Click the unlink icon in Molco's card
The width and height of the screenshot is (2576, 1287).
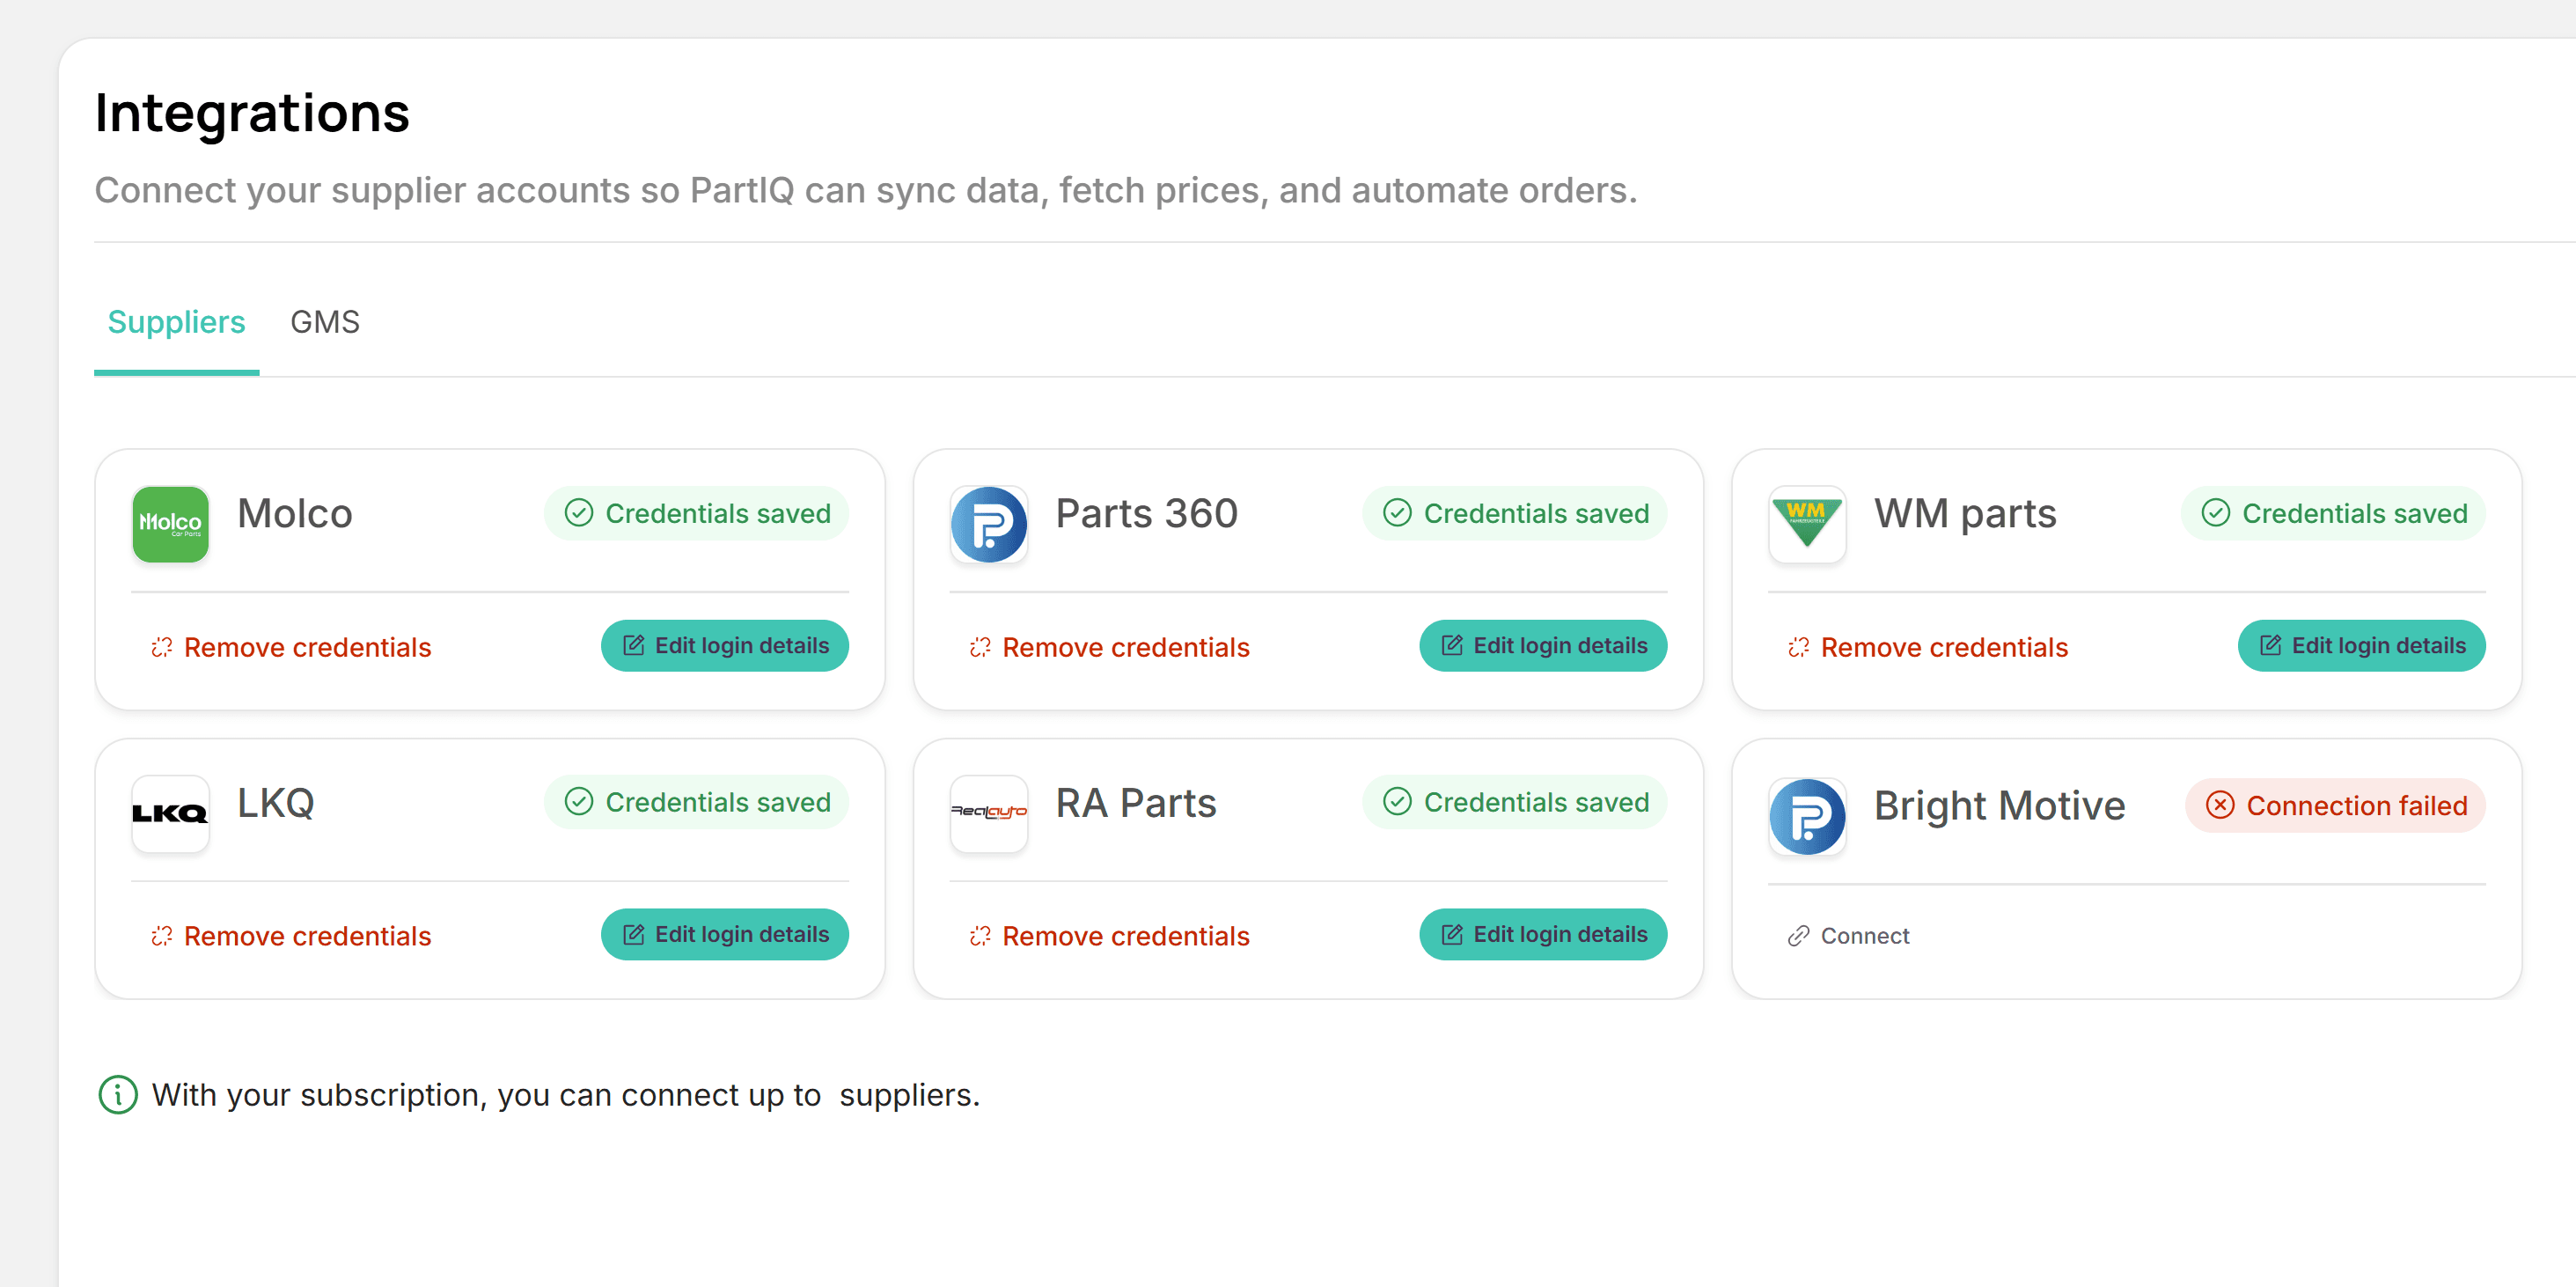tap(162, 648)
